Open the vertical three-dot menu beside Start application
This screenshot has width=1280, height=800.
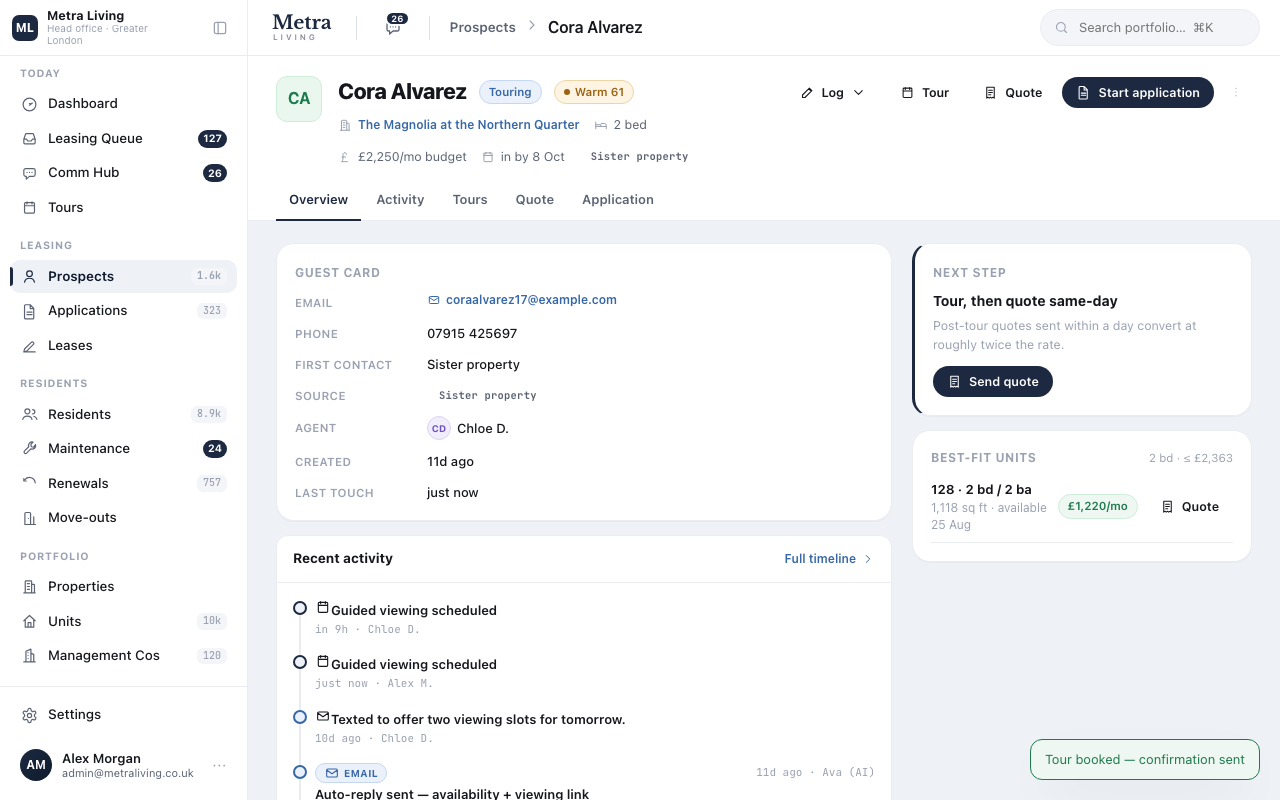[x=1236, y=92]
